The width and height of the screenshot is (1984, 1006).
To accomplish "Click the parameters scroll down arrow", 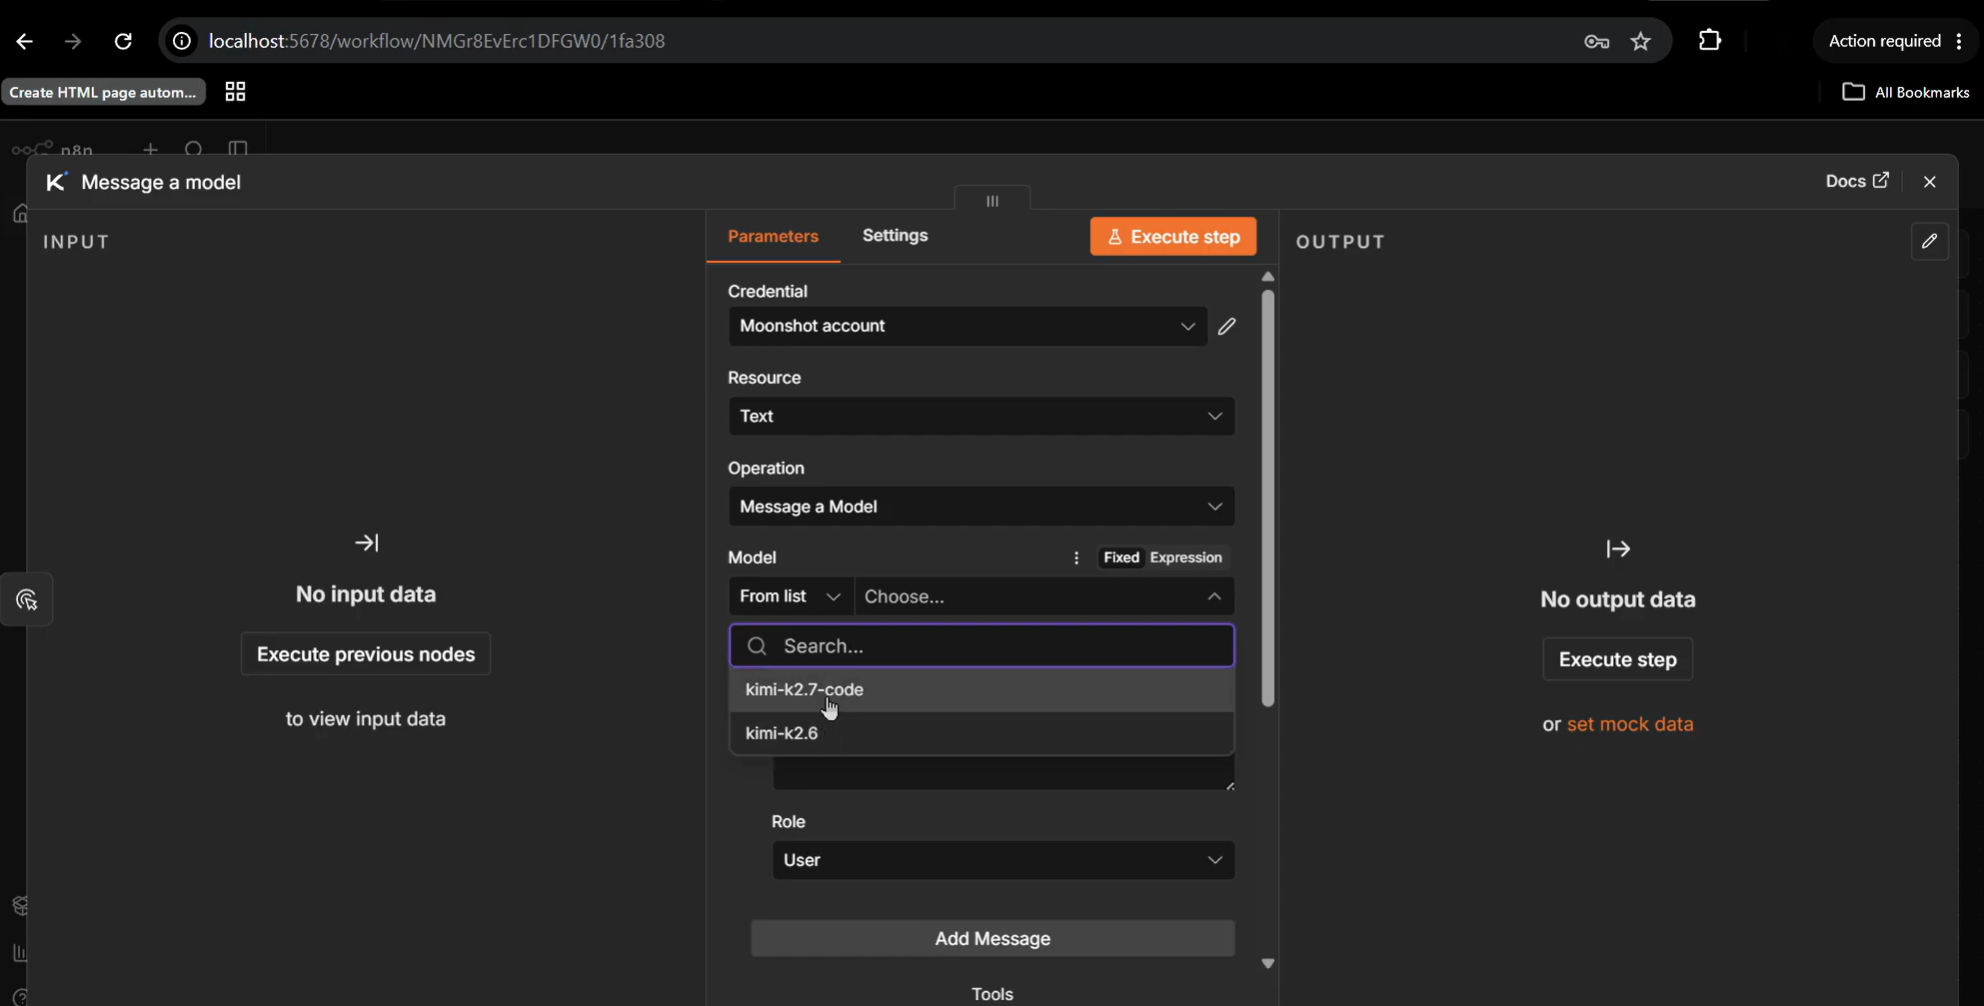I will [1268, 963].
